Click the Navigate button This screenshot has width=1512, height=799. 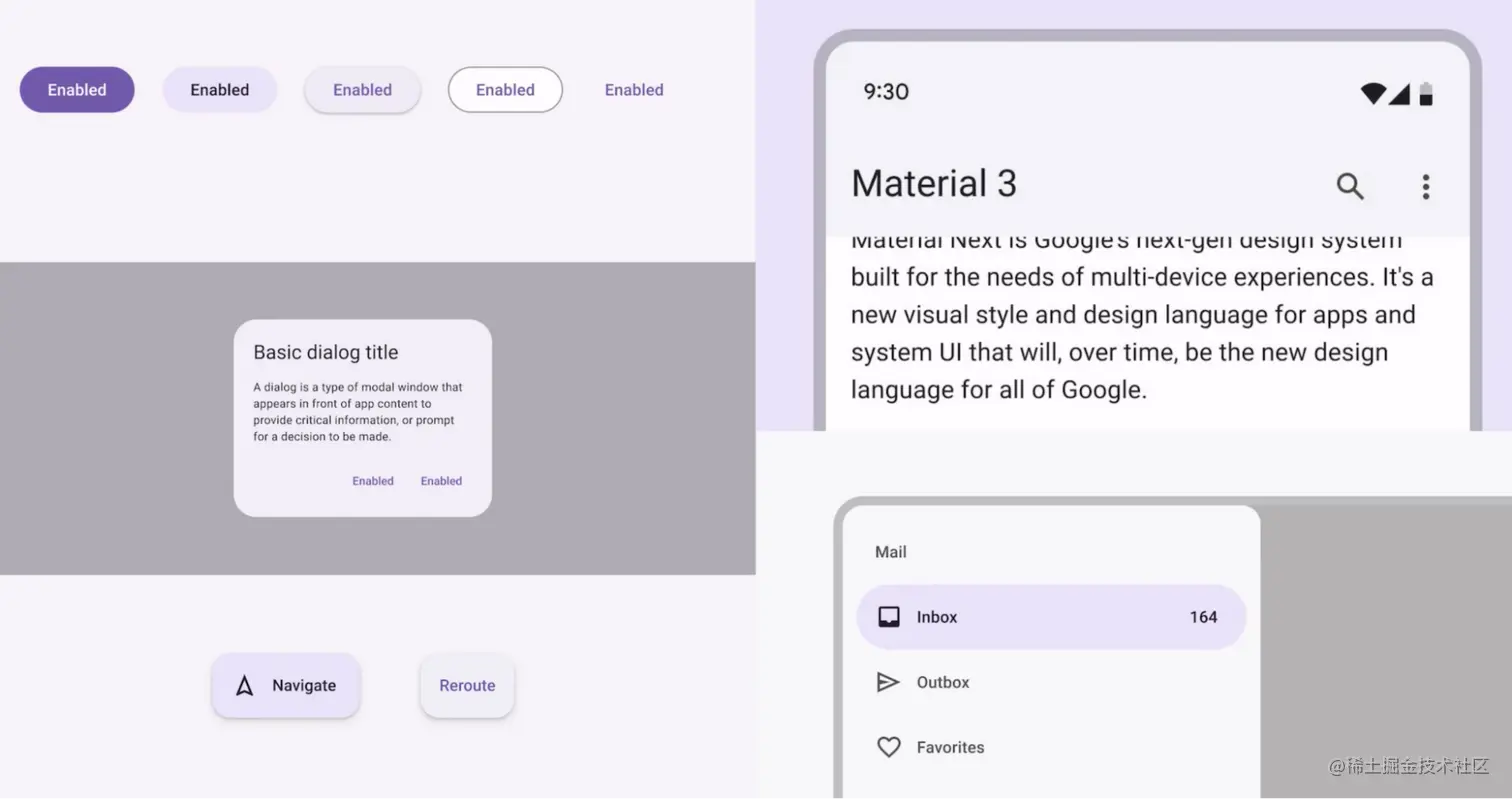(286, 686)
